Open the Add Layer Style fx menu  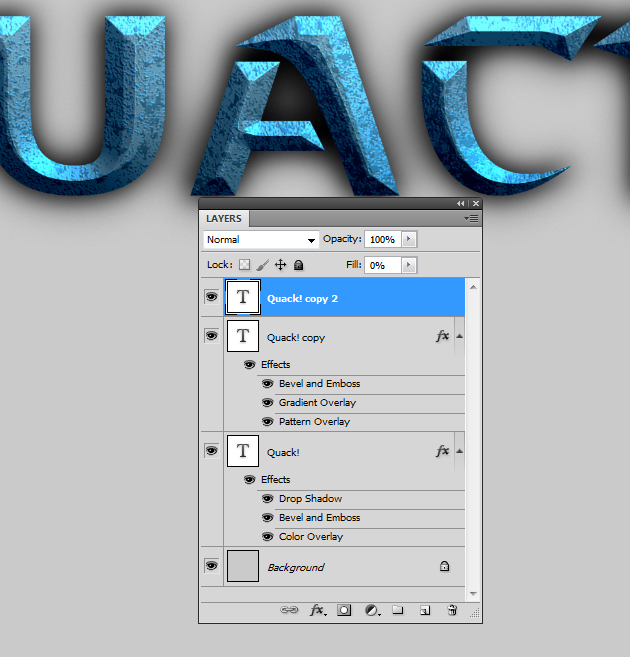click(317, 609)
